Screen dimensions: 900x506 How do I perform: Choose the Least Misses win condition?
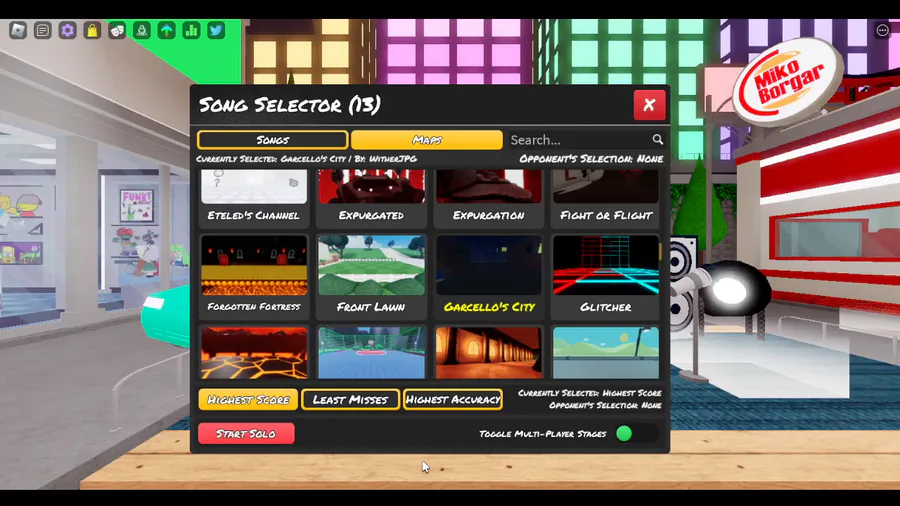coord(350,399)
